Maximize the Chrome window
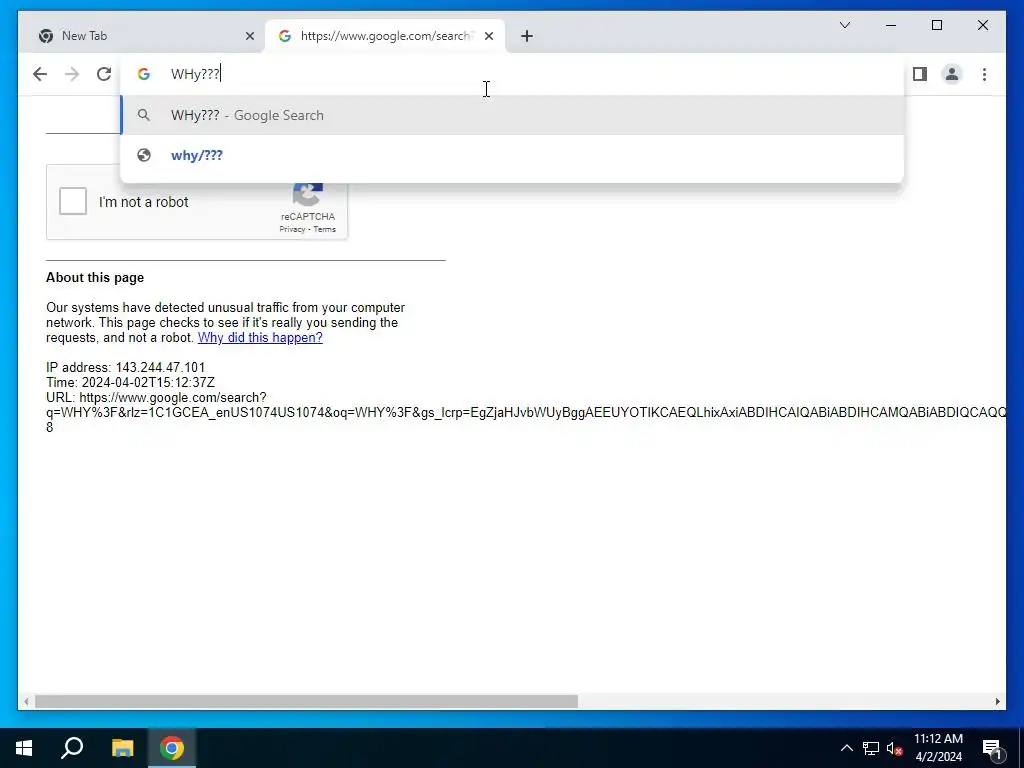1024x768 pixels. coord(936,25)
